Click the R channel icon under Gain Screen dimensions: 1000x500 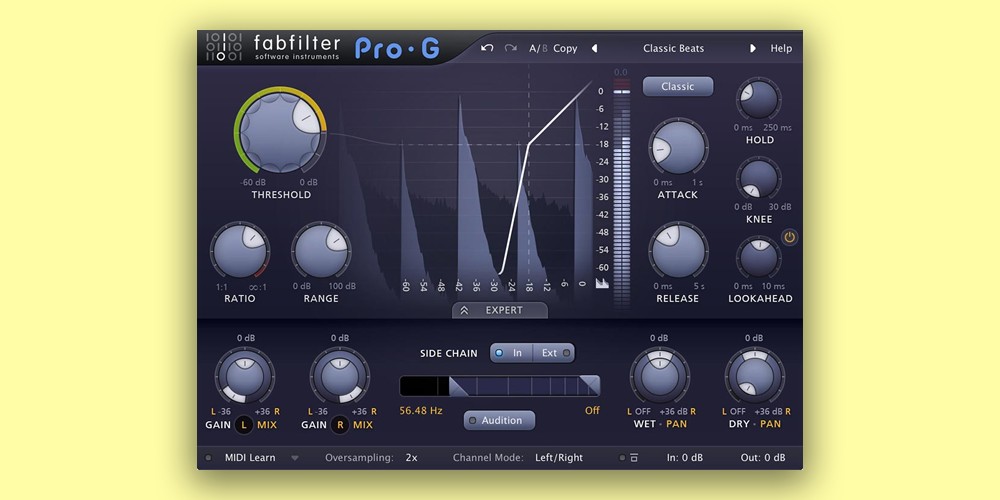tap(340, 425)
